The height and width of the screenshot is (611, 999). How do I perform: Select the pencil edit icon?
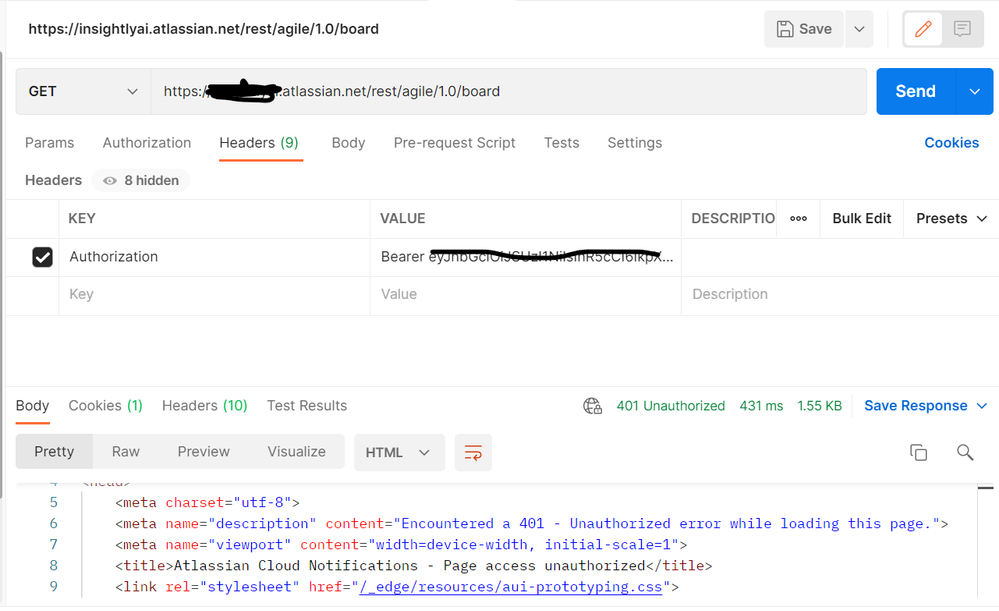923,29
